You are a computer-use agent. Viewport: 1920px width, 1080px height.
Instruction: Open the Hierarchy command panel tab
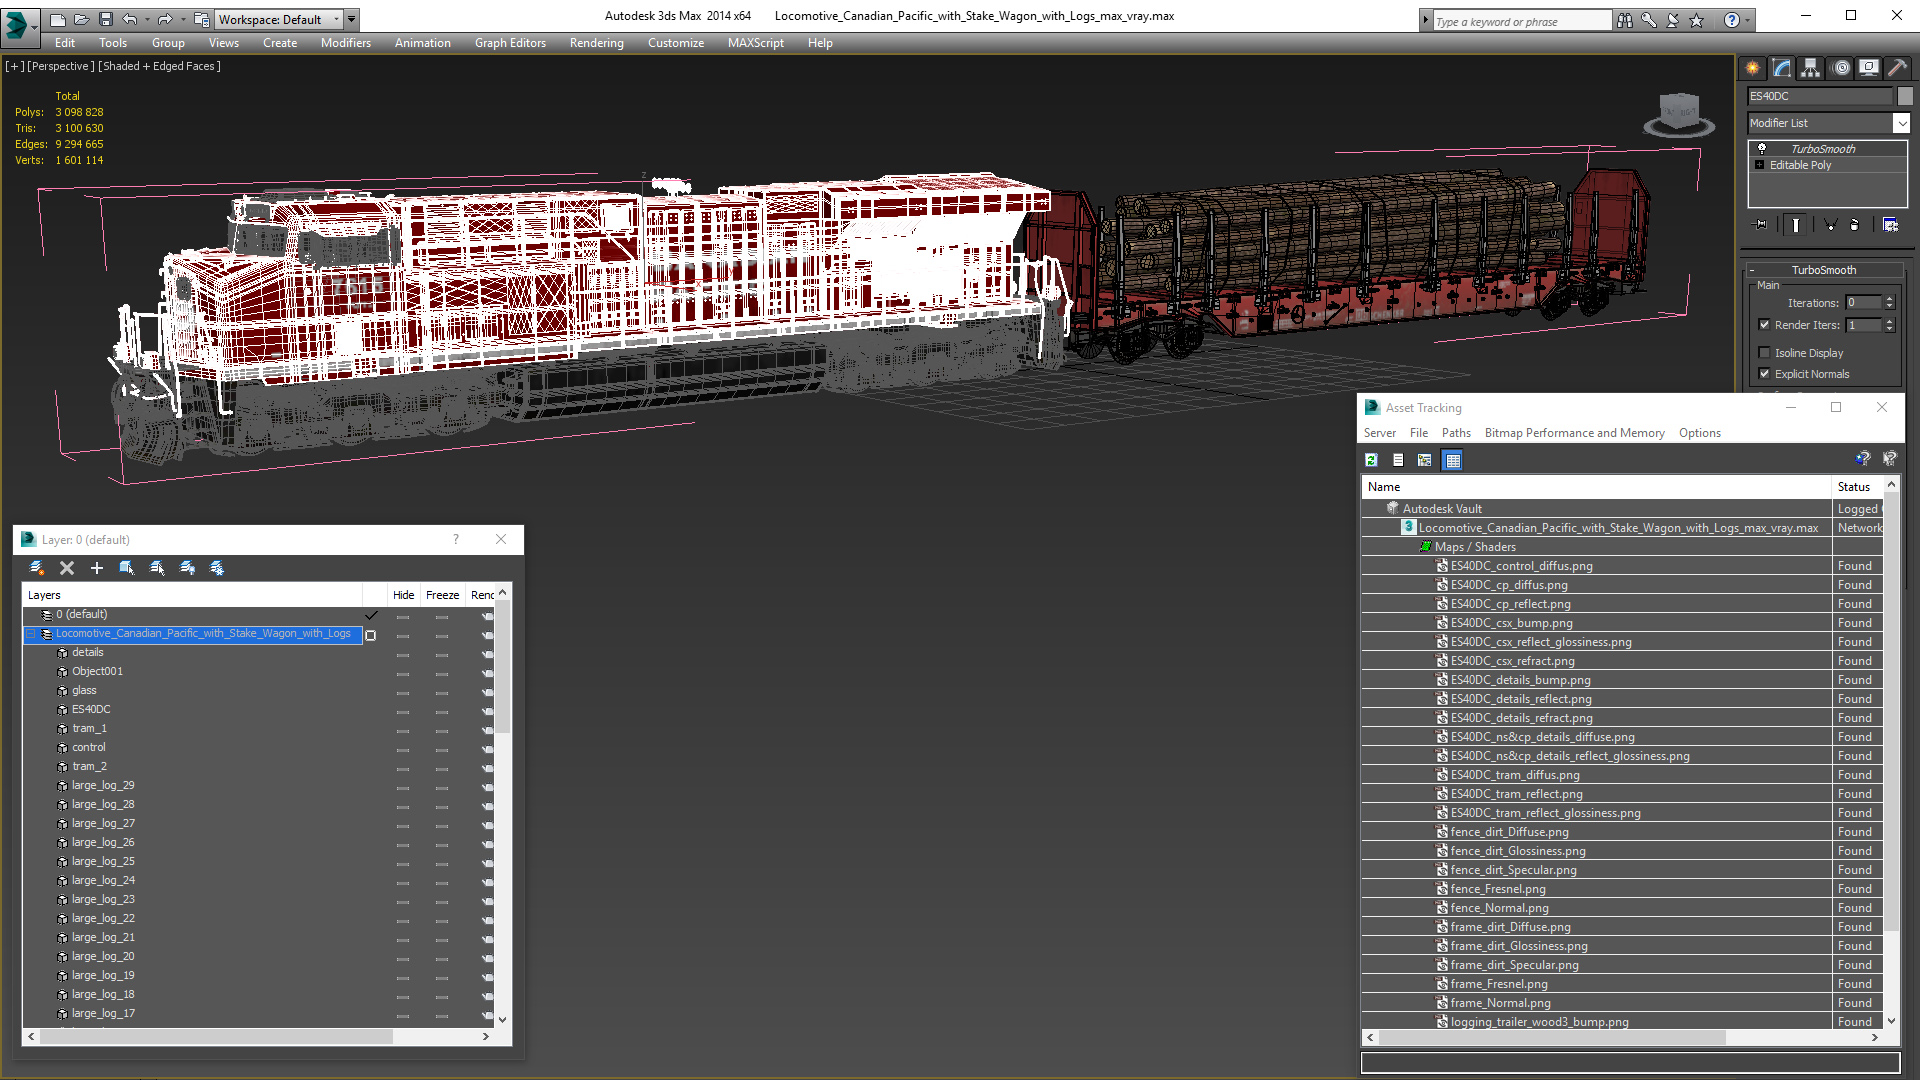click(x=1811, y=68)
